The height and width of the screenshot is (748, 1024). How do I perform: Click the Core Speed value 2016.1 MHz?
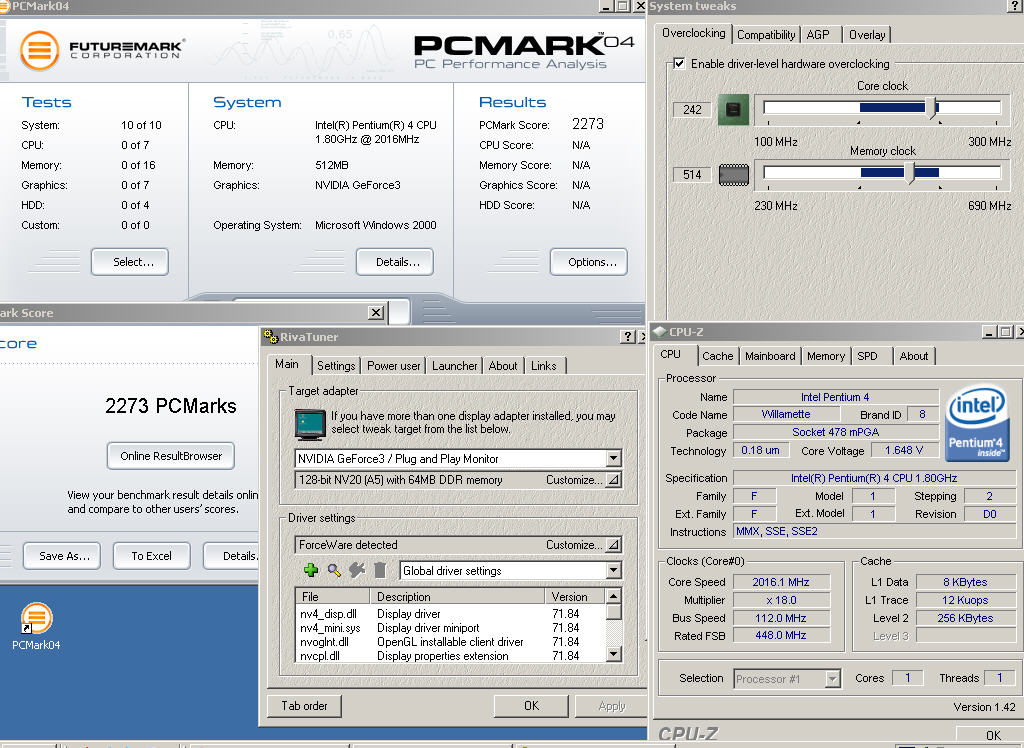coord(781,582)
